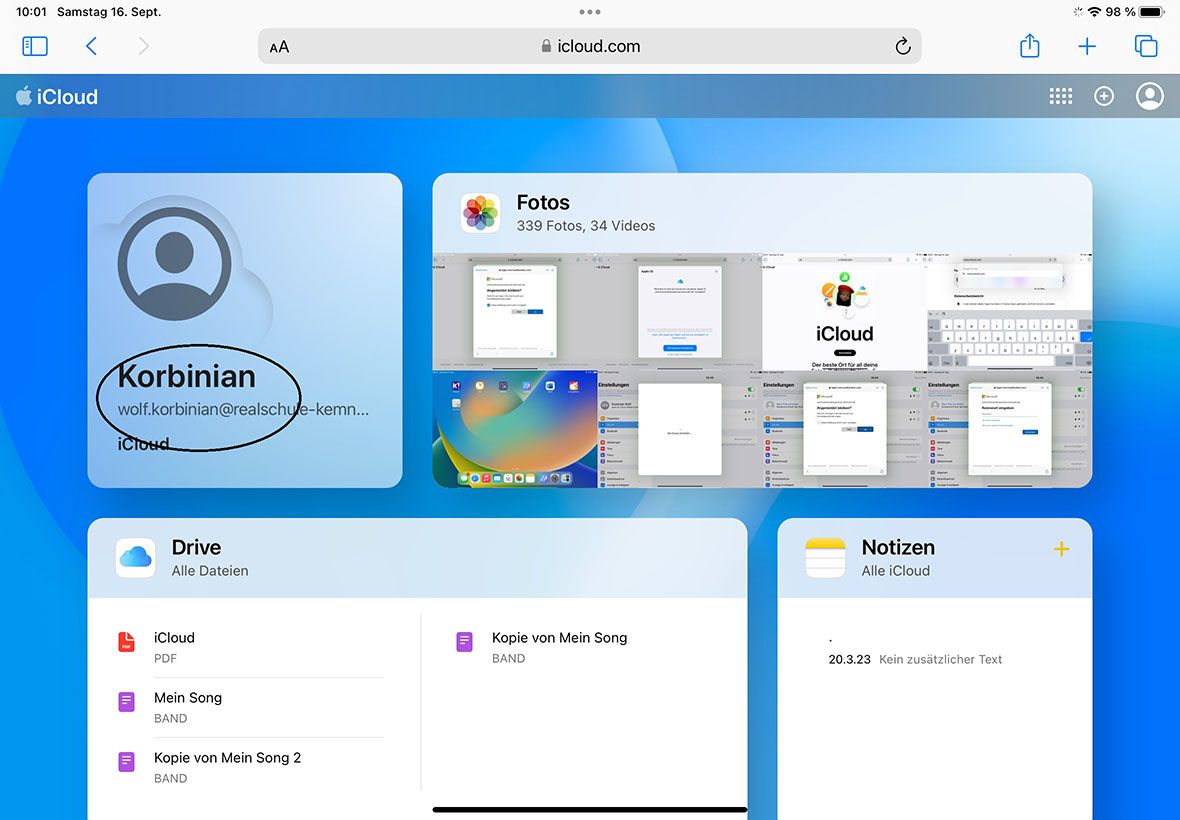Open the Safari share sheet
This screenshot has width=1180, height=820.
click(1029, 46)
